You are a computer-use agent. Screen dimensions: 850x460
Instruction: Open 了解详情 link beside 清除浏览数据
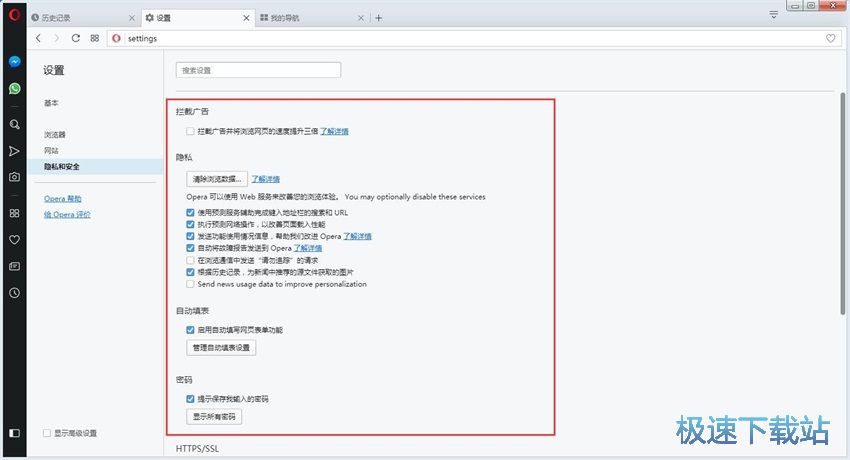[x=266, y=179]
